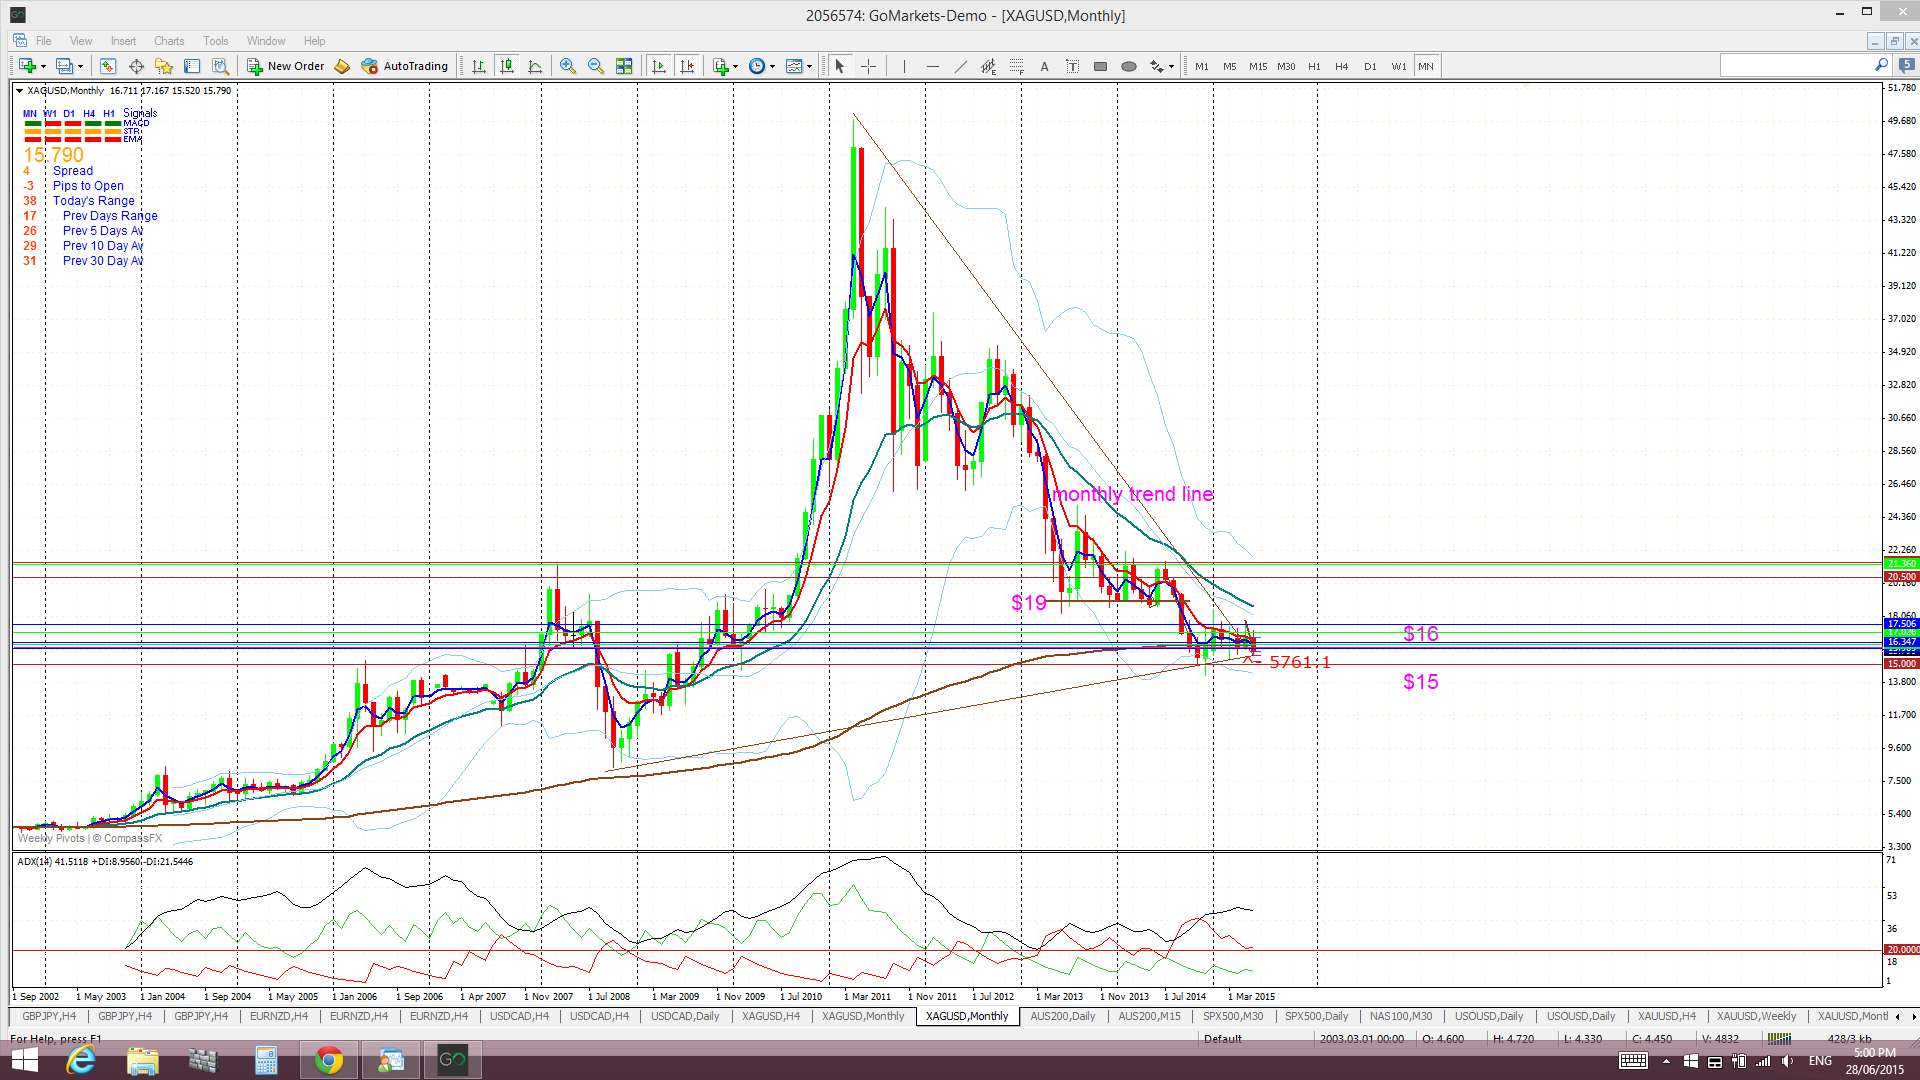Select the draw trendline tool
Image resolution: width=1920 pixels, height=1080 pixels.
960,66
